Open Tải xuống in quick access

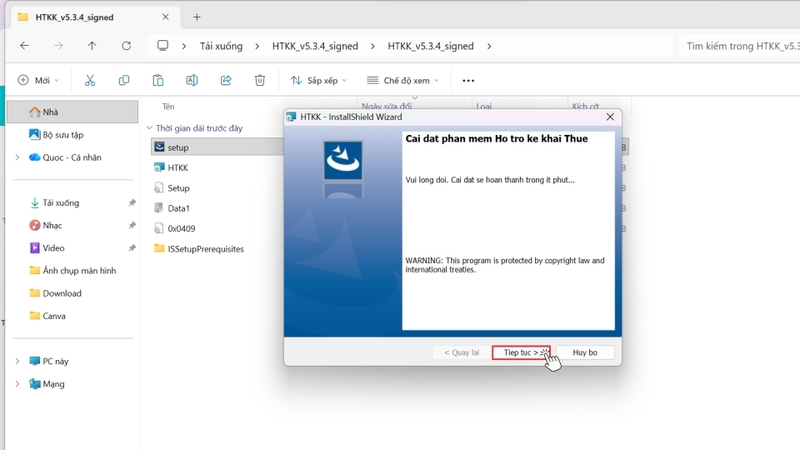coord(61,203)
